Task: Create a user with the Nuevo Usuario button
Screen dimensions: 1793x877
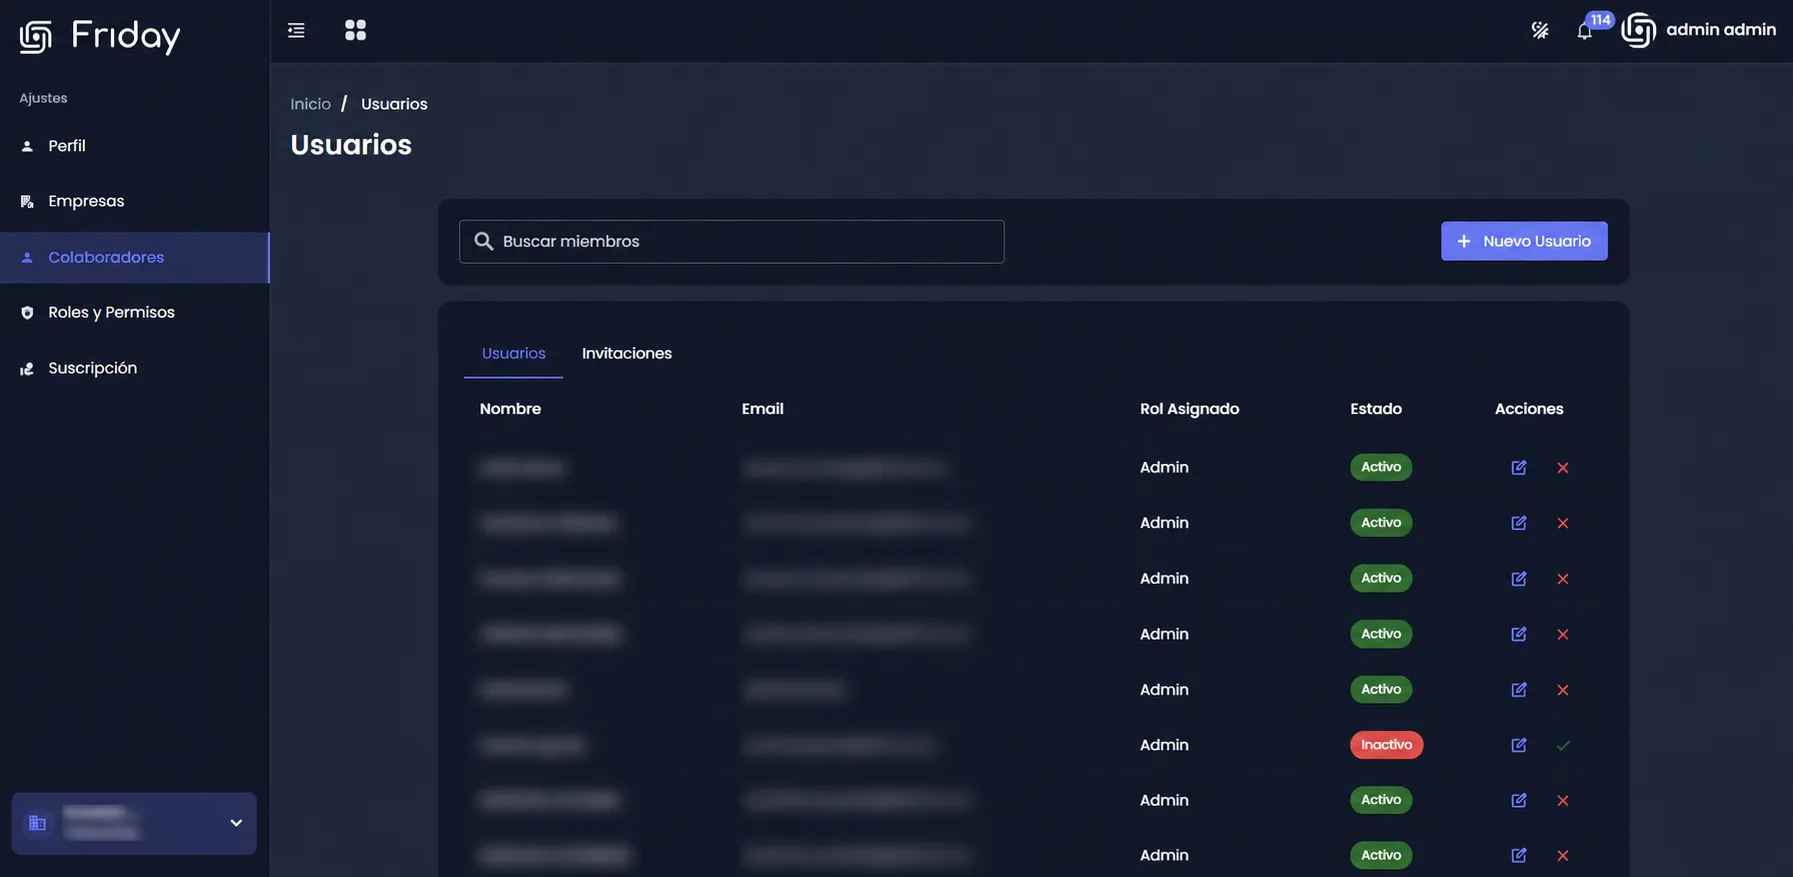Action: (1524, 241)
